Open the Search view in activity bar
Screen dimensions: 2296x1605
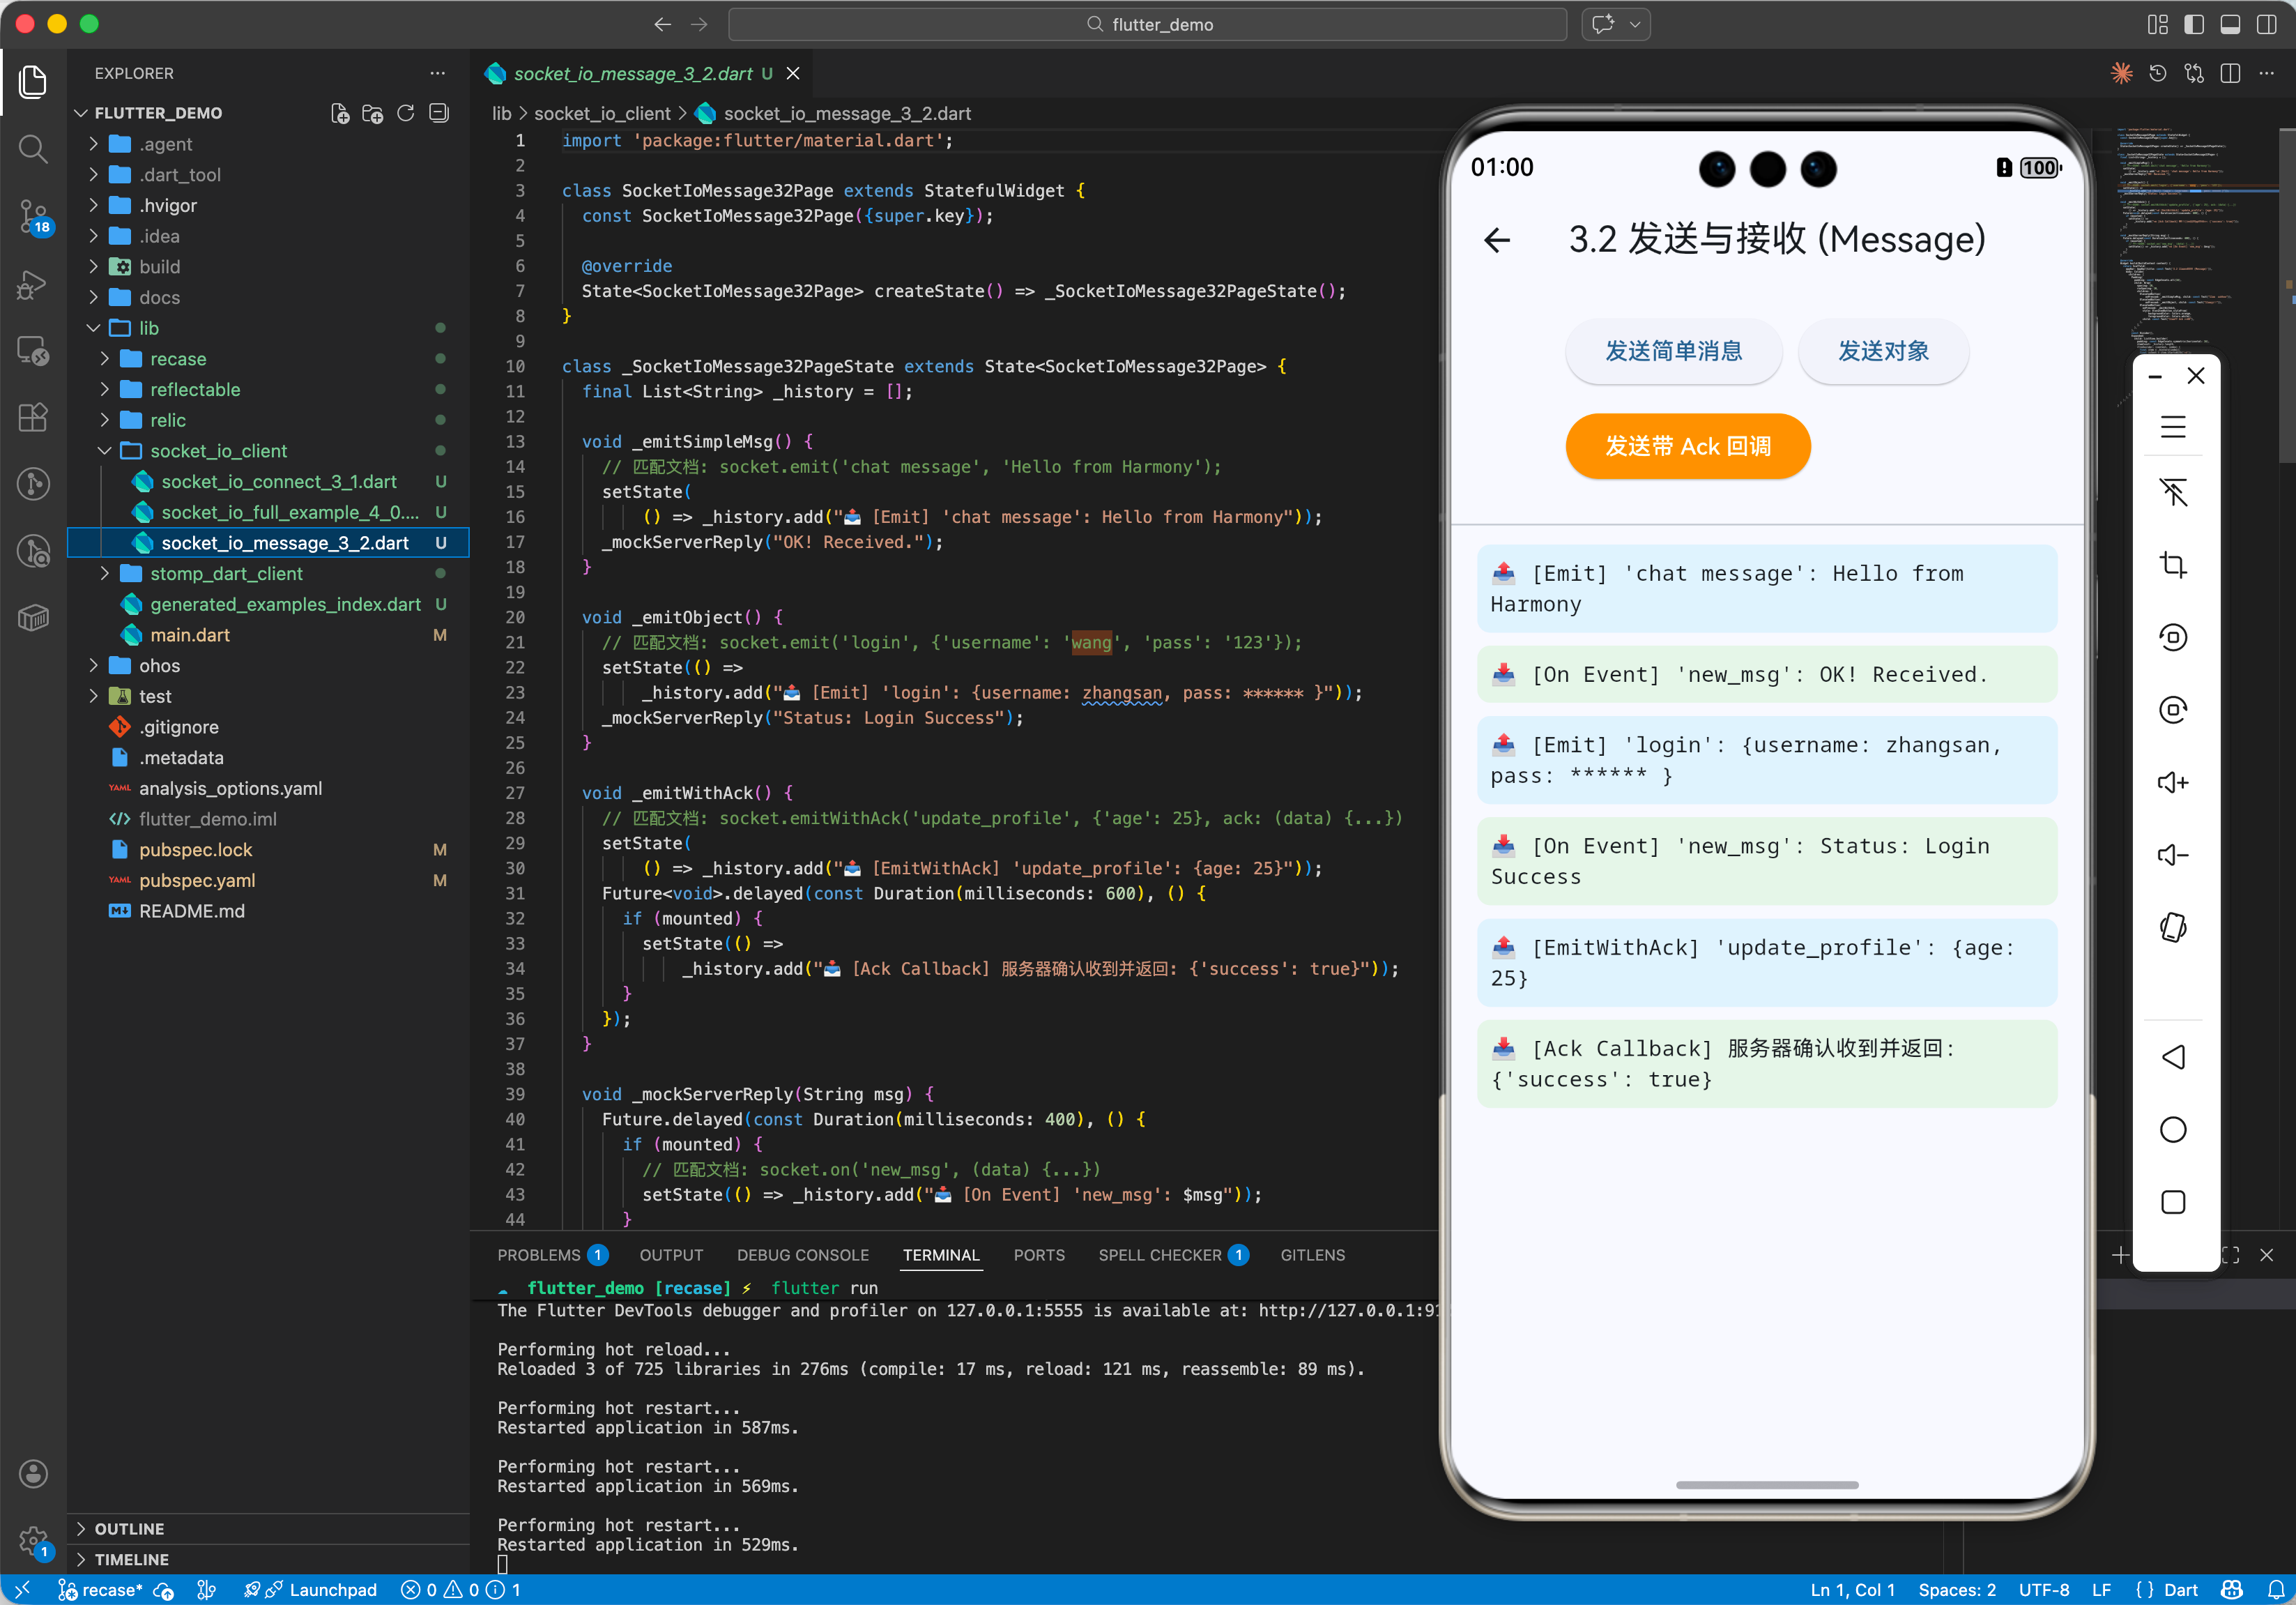[x=33, y=149]
